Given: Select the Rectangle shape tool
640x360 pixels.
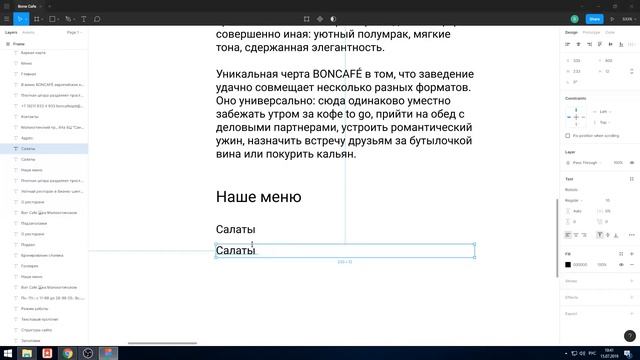Looking at the screenshot, I should coord(52,19).
